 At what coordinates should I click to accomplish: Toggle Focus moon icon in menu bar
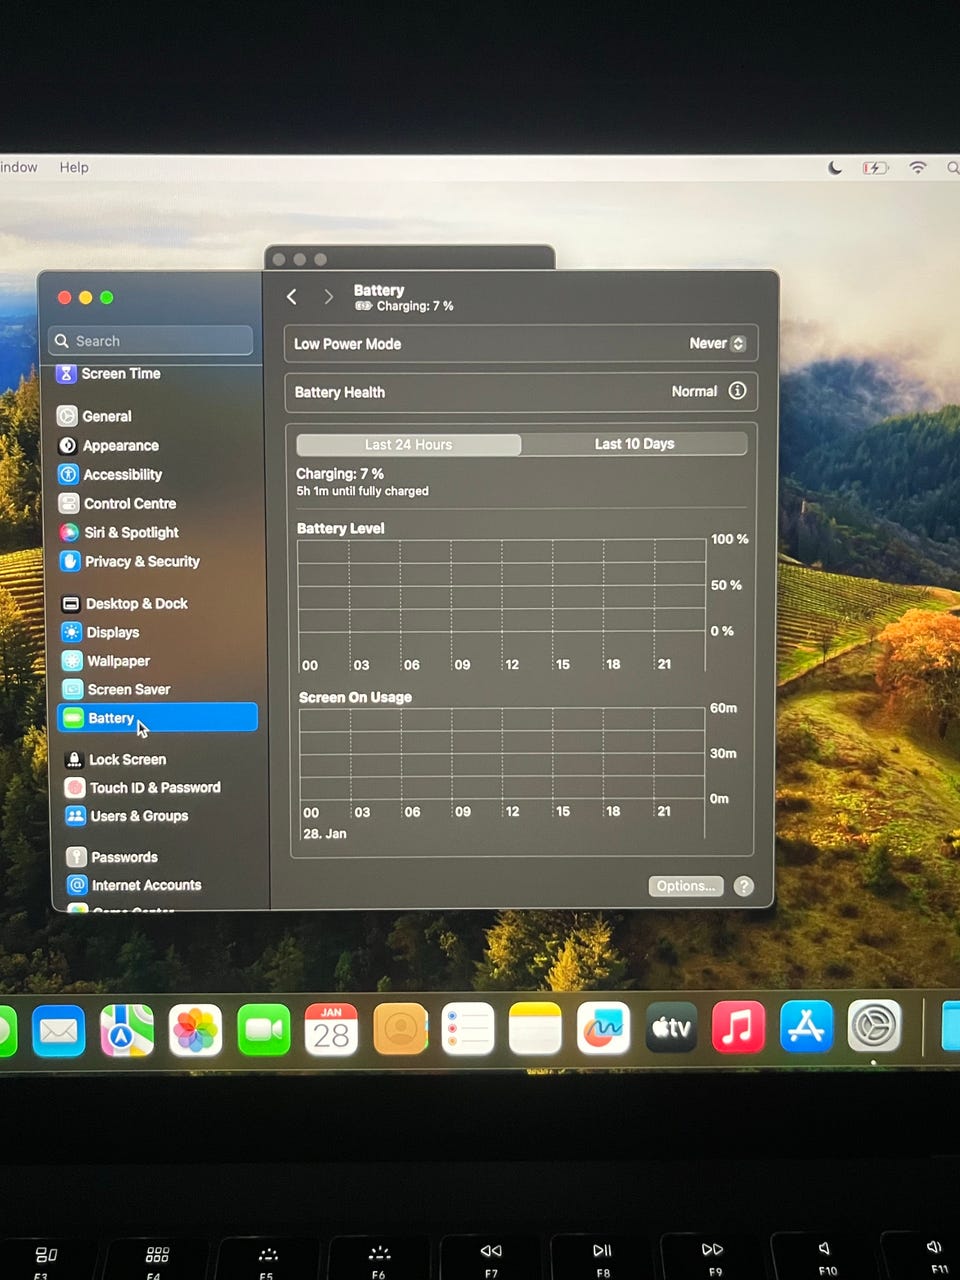835,168
